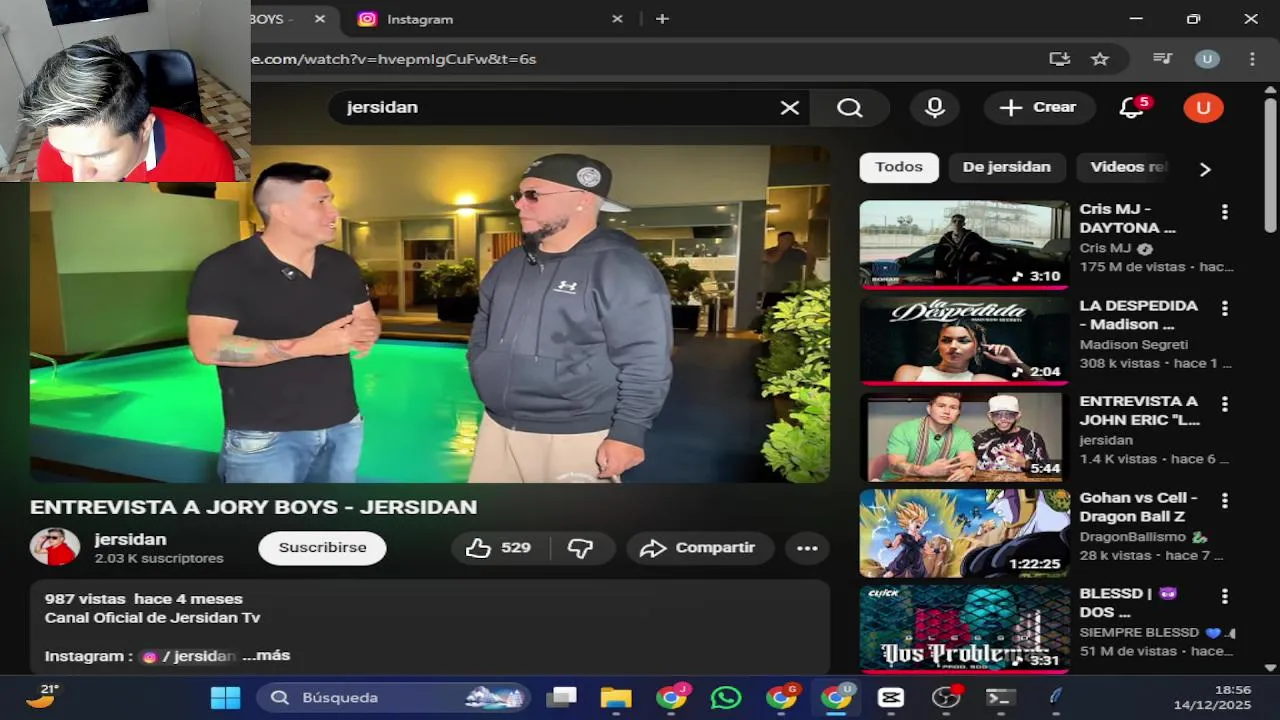The height and width of the screenshot is (720, 1280).
Task: Click the install app icon in address bar
Action: click(1060, 59)
